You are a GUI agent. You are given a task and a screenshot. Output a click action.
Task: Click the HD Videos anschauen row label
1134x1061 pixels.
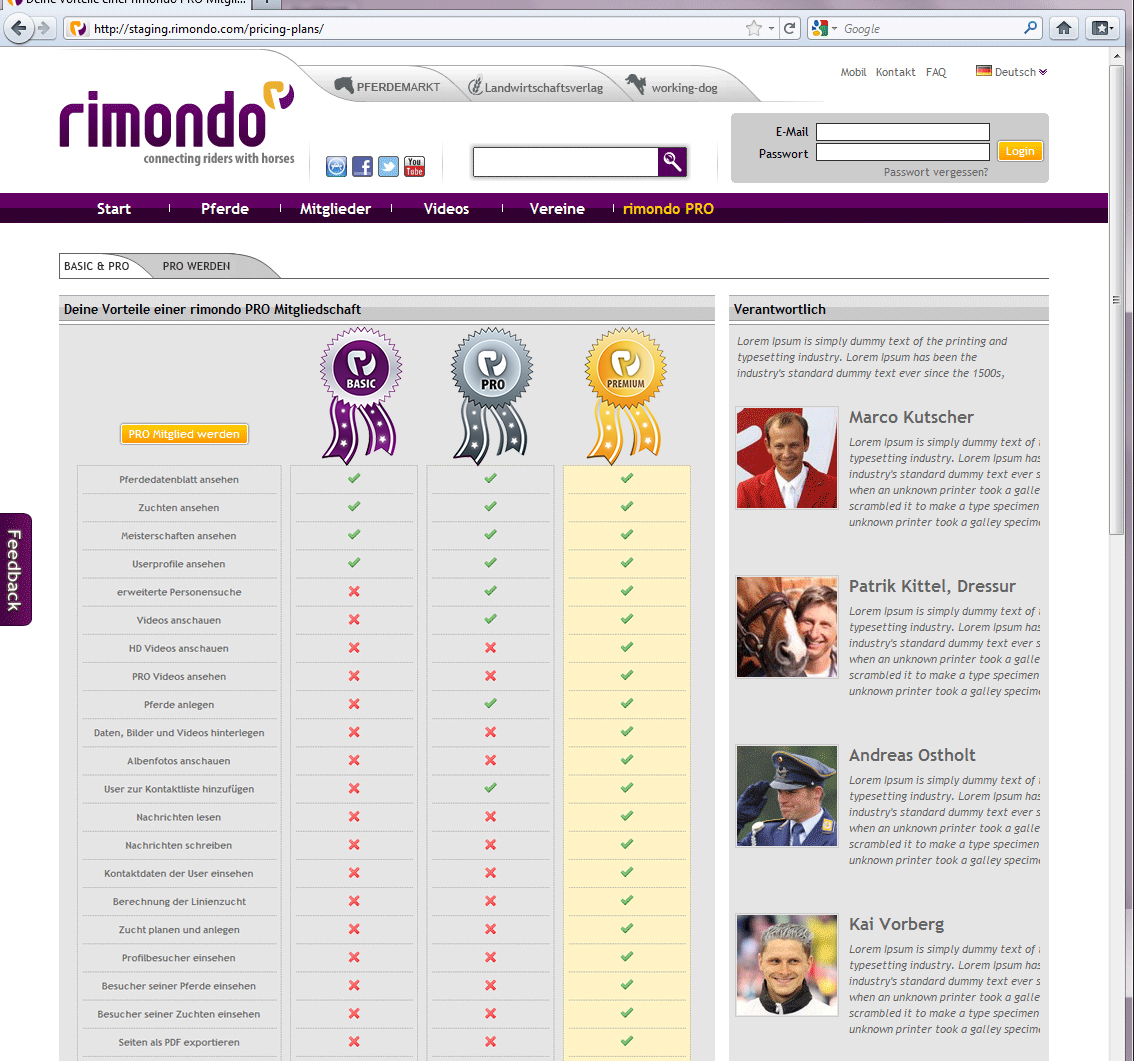coord(179,648)
